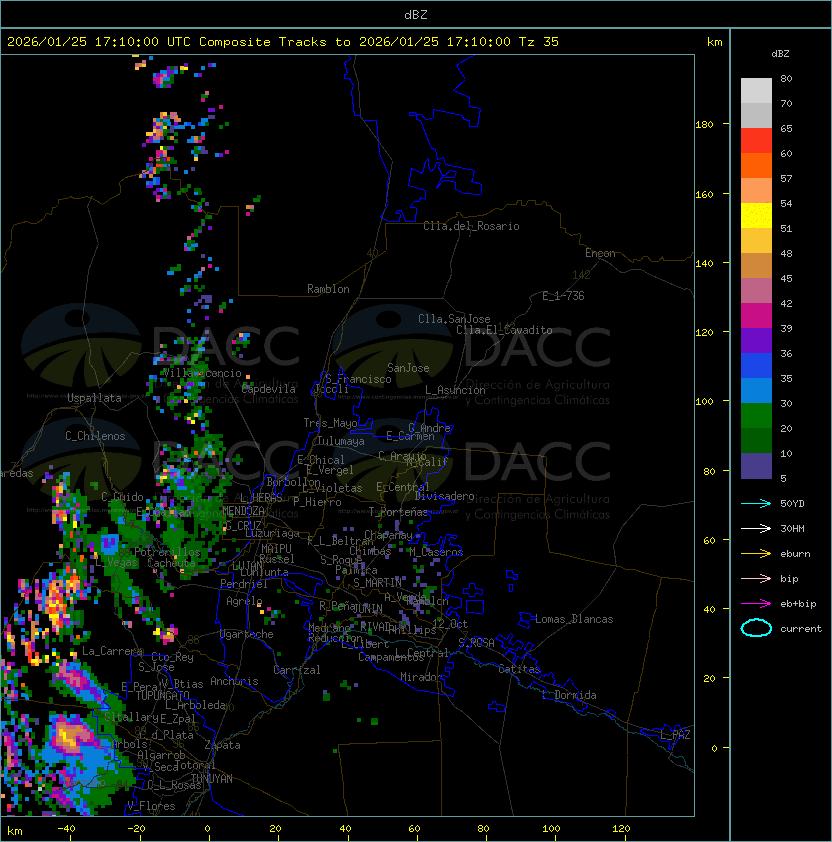Click the MENDOZA city label on map
The height and width of the screenshot is (842, 832).
click(x=243, y=510)
